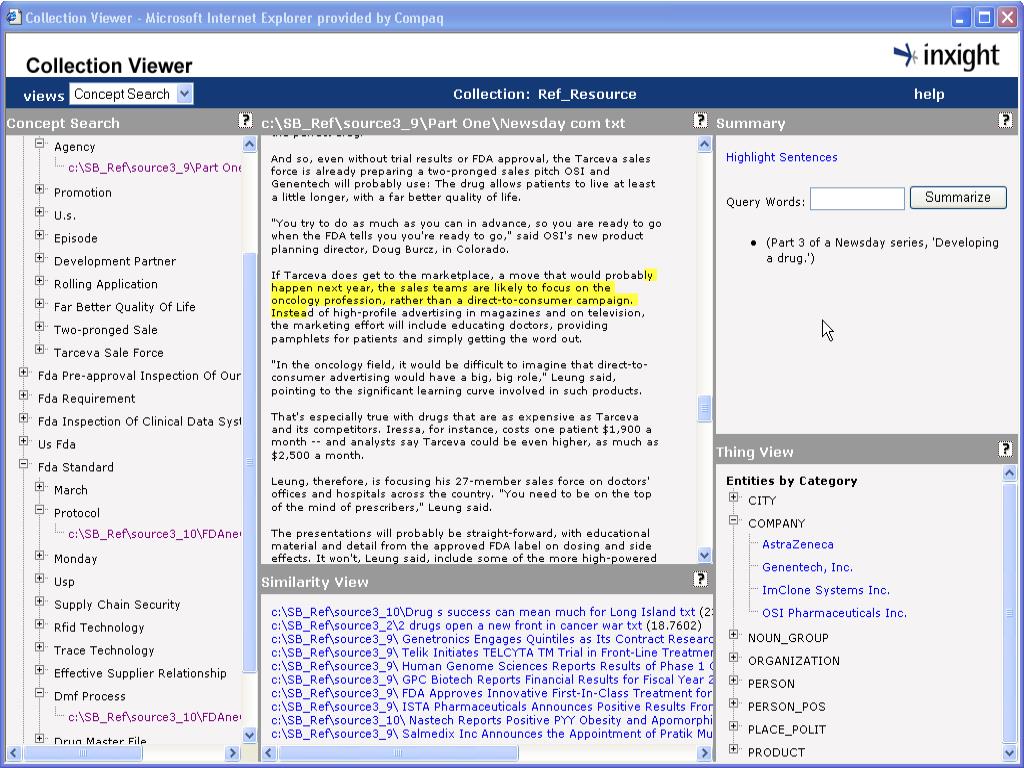
Task: Select the Two-pronged Sale tree label
Action: [105, 330]
